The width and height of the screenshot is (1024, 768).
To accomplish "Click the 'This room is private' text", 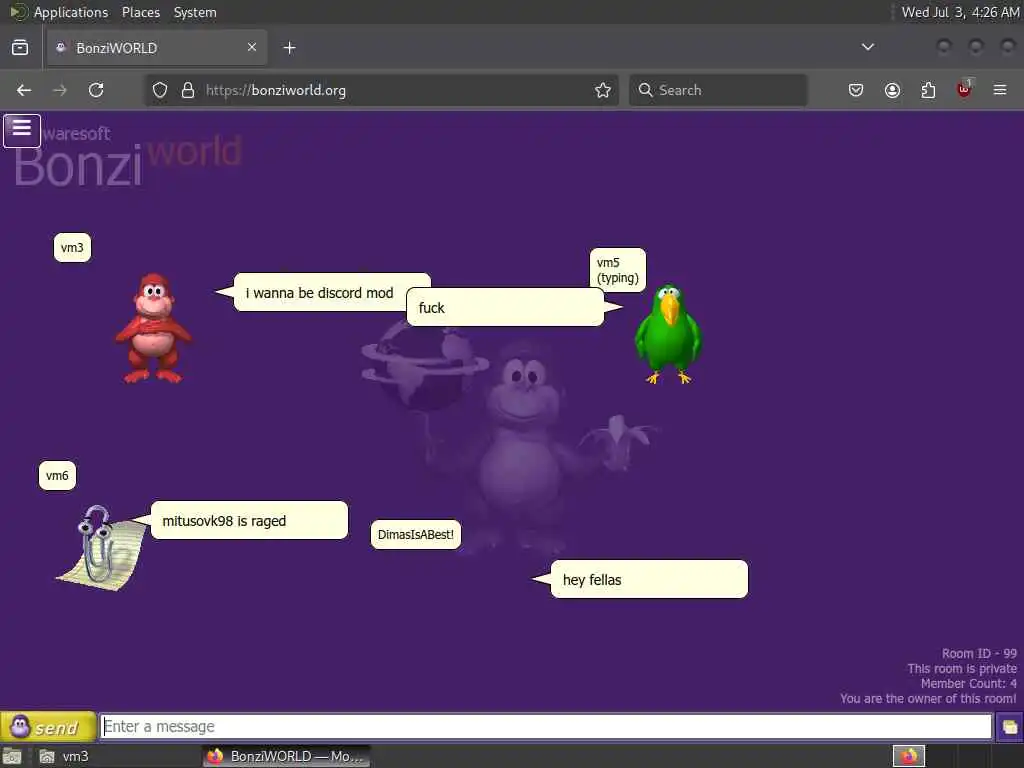I will tap(962, 668).
